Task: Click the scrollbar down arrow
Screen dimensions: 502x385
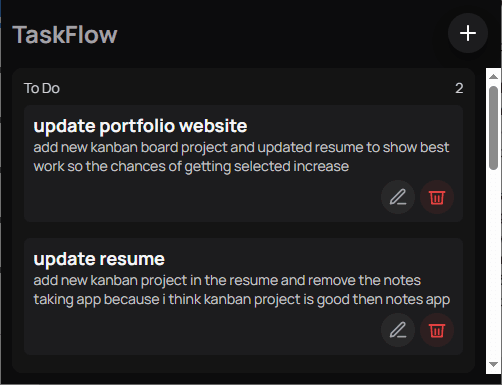Action: coord(493,364)
